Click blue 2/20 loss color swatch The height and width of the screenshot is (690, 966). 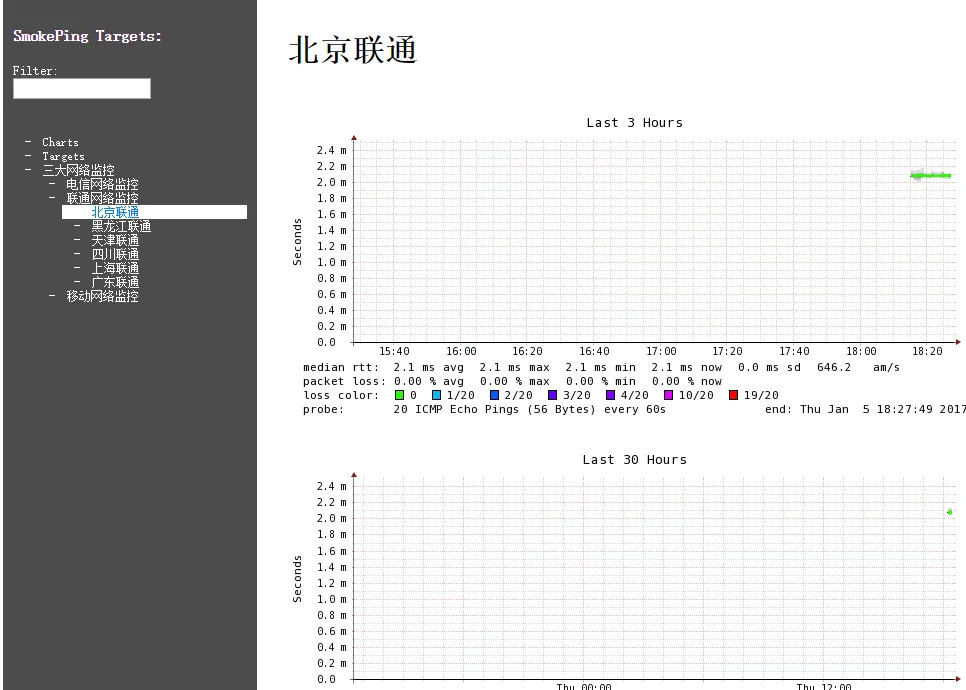tap(494, 395)
